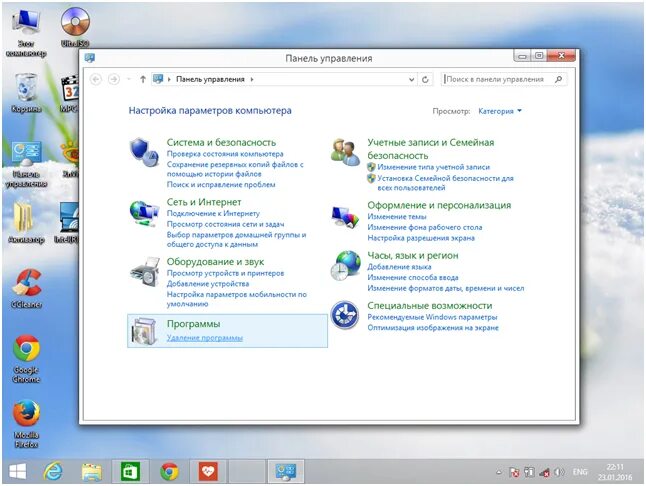
Task: Open Hardware and Sound printer icon
Action: pyautogui.click(x=145, y=272)
